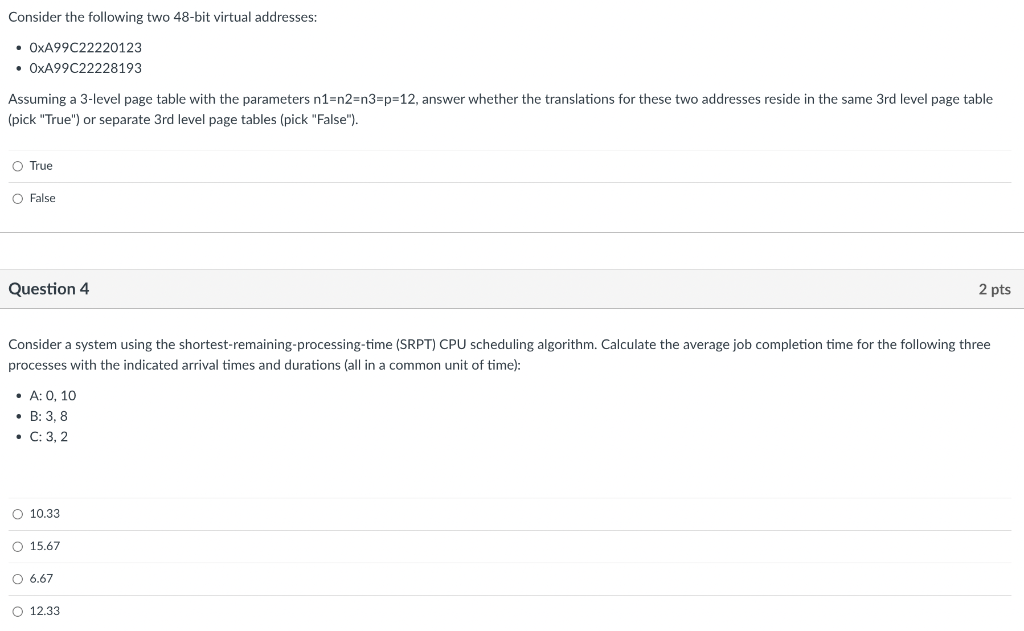Click the SRPT question description paragraph
This screenshot has width=1024, height=631.
click(x=500, y=354)
